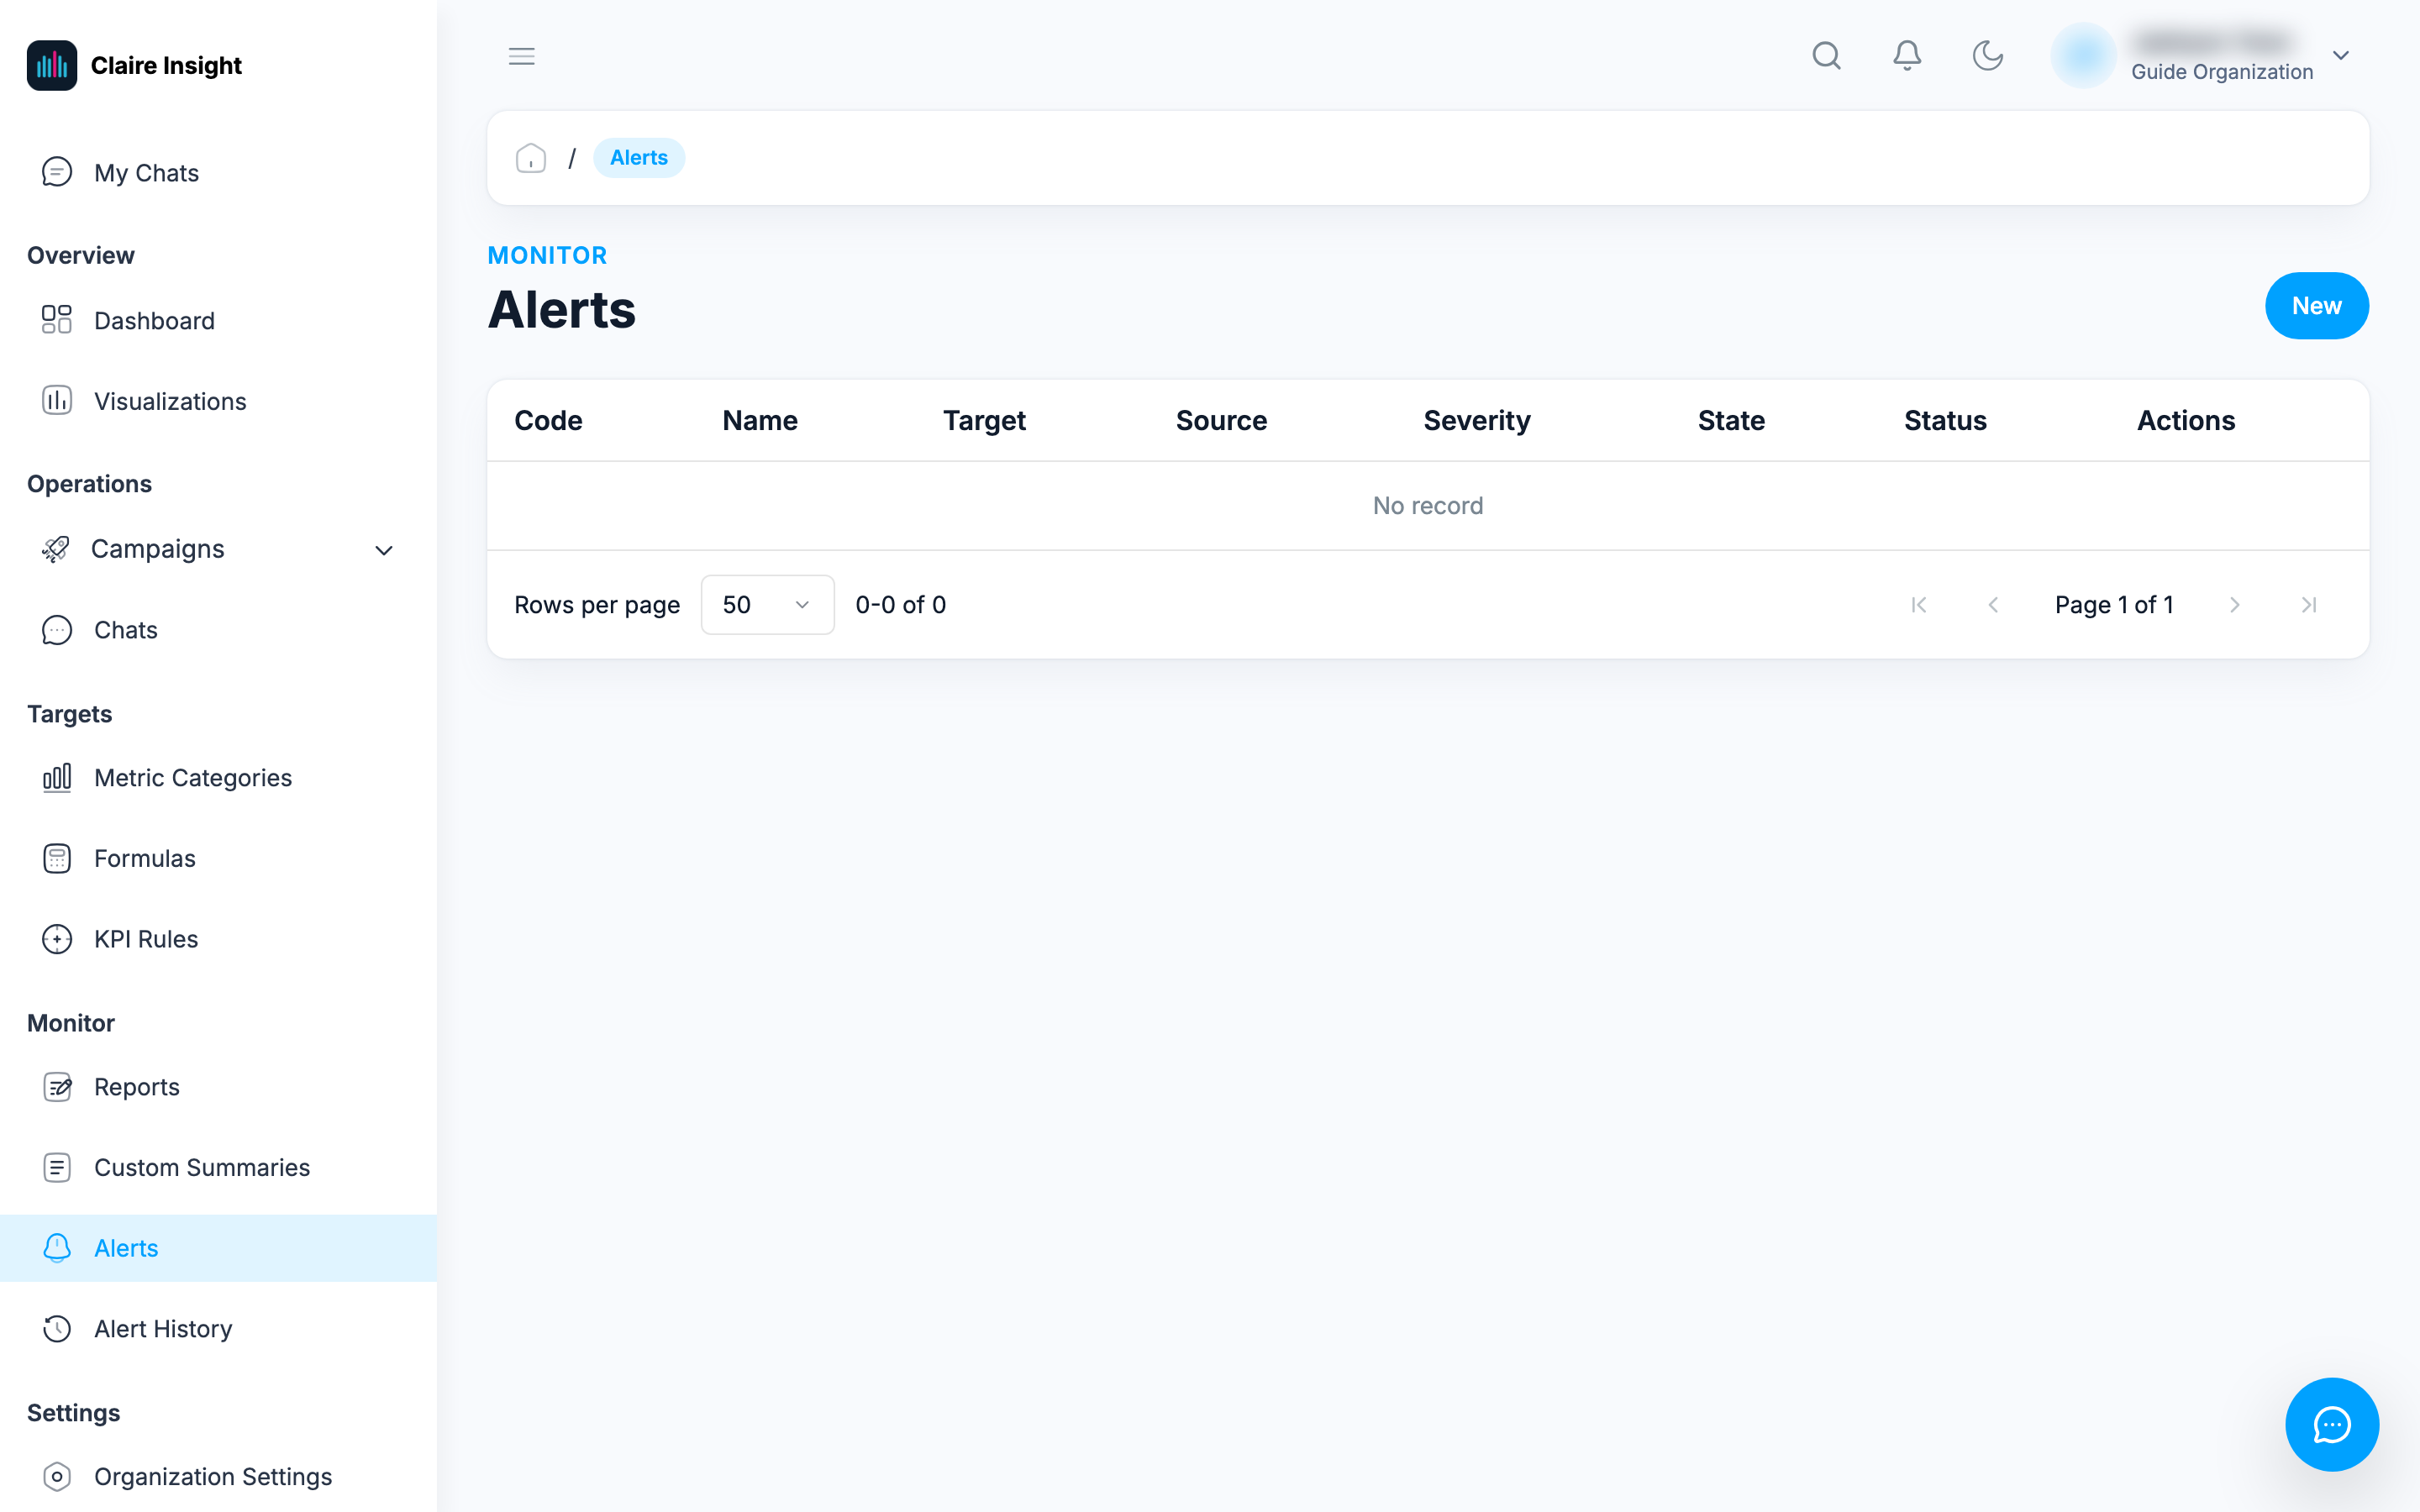Screen dimensions: 2420x1512
Task: Open the Rows per page dropdown
Action: (767, 605)
